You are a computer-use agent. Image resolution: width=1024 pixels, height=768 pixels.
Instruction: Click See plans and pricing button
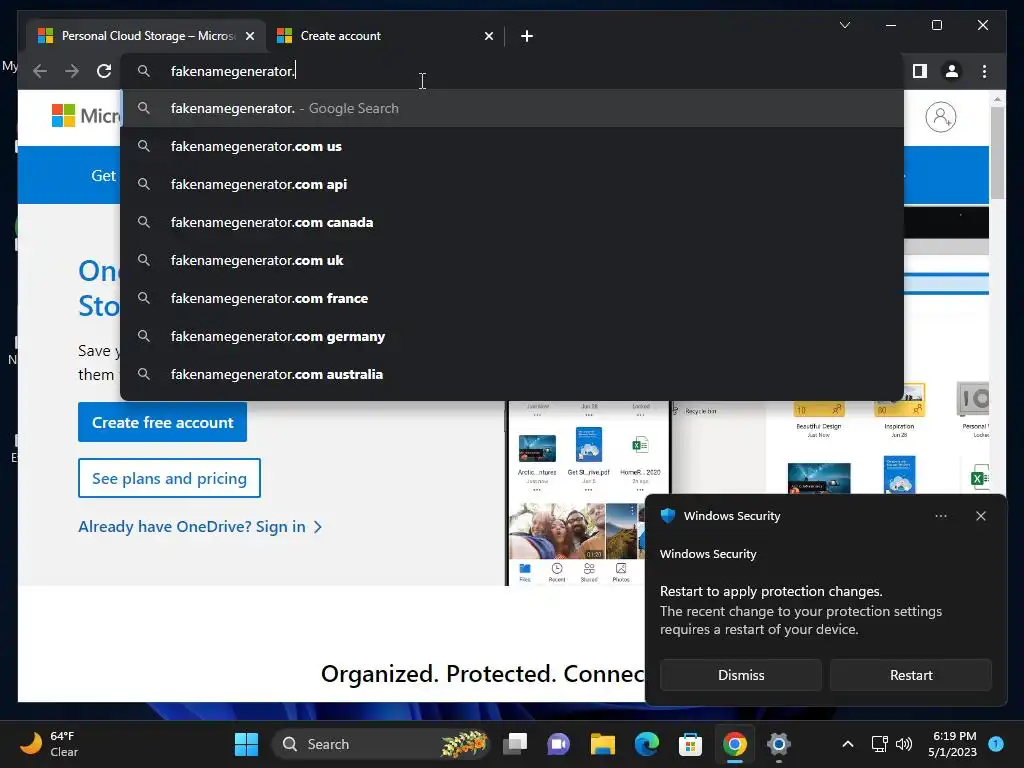pos(169,478)
